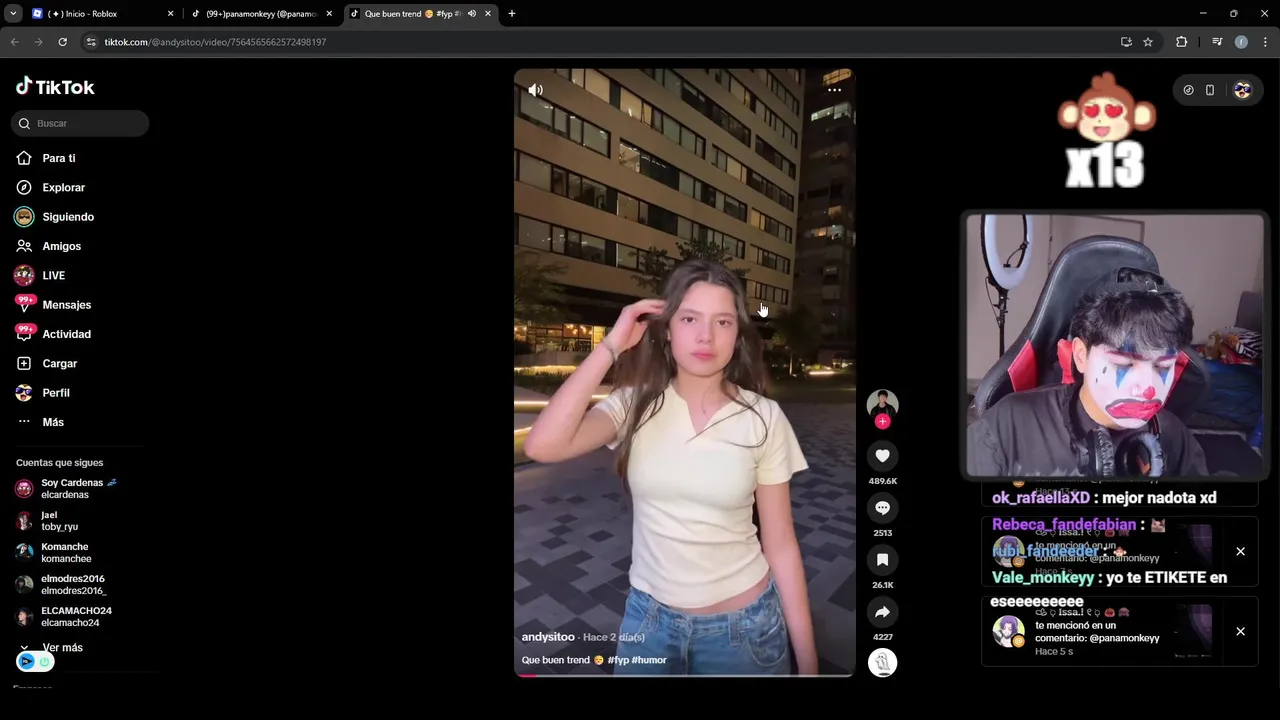Open the #humor hashtag in caption
Viewport: 1280px width, 720px height.
(x=649, y=660)
